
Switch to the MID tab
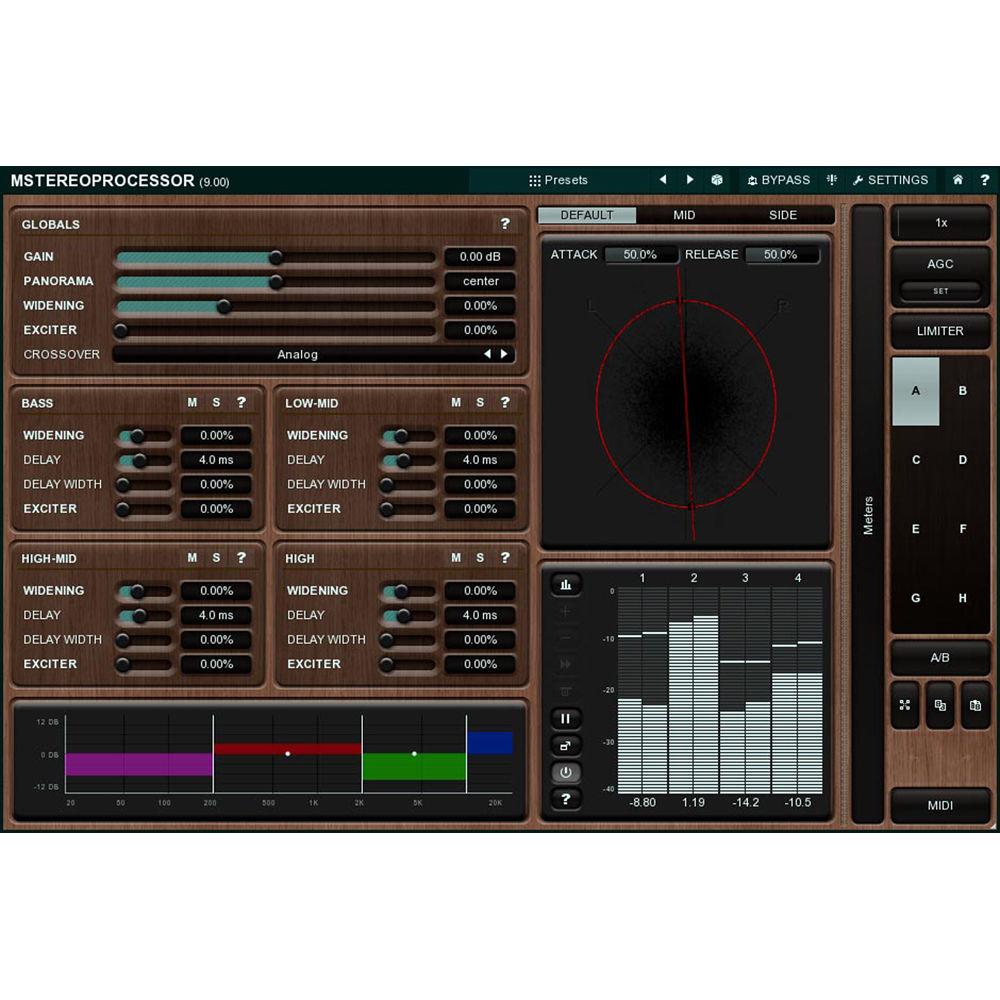click(684, 215)
